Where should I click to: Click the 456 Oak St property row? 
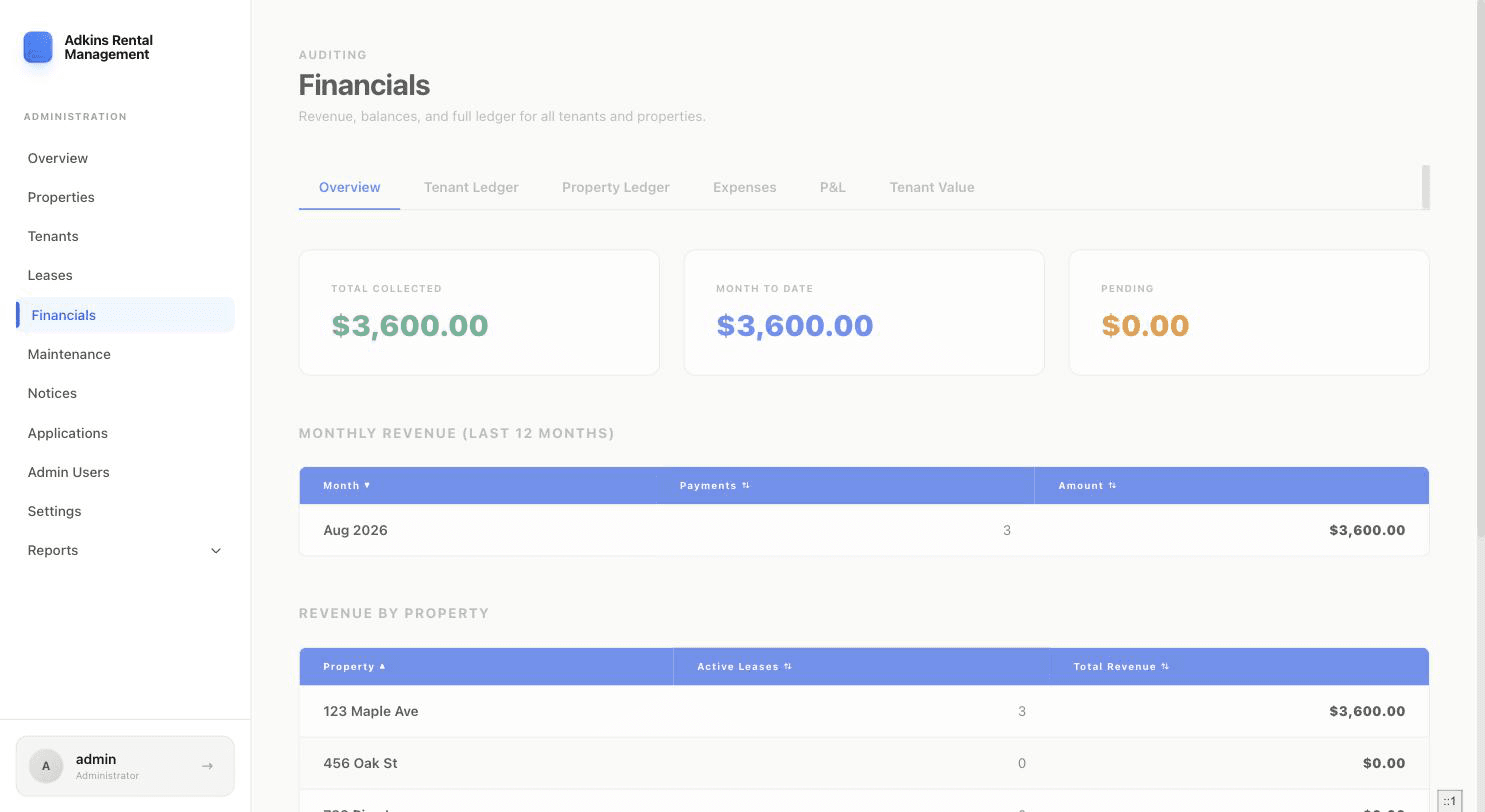click(864, 764)
